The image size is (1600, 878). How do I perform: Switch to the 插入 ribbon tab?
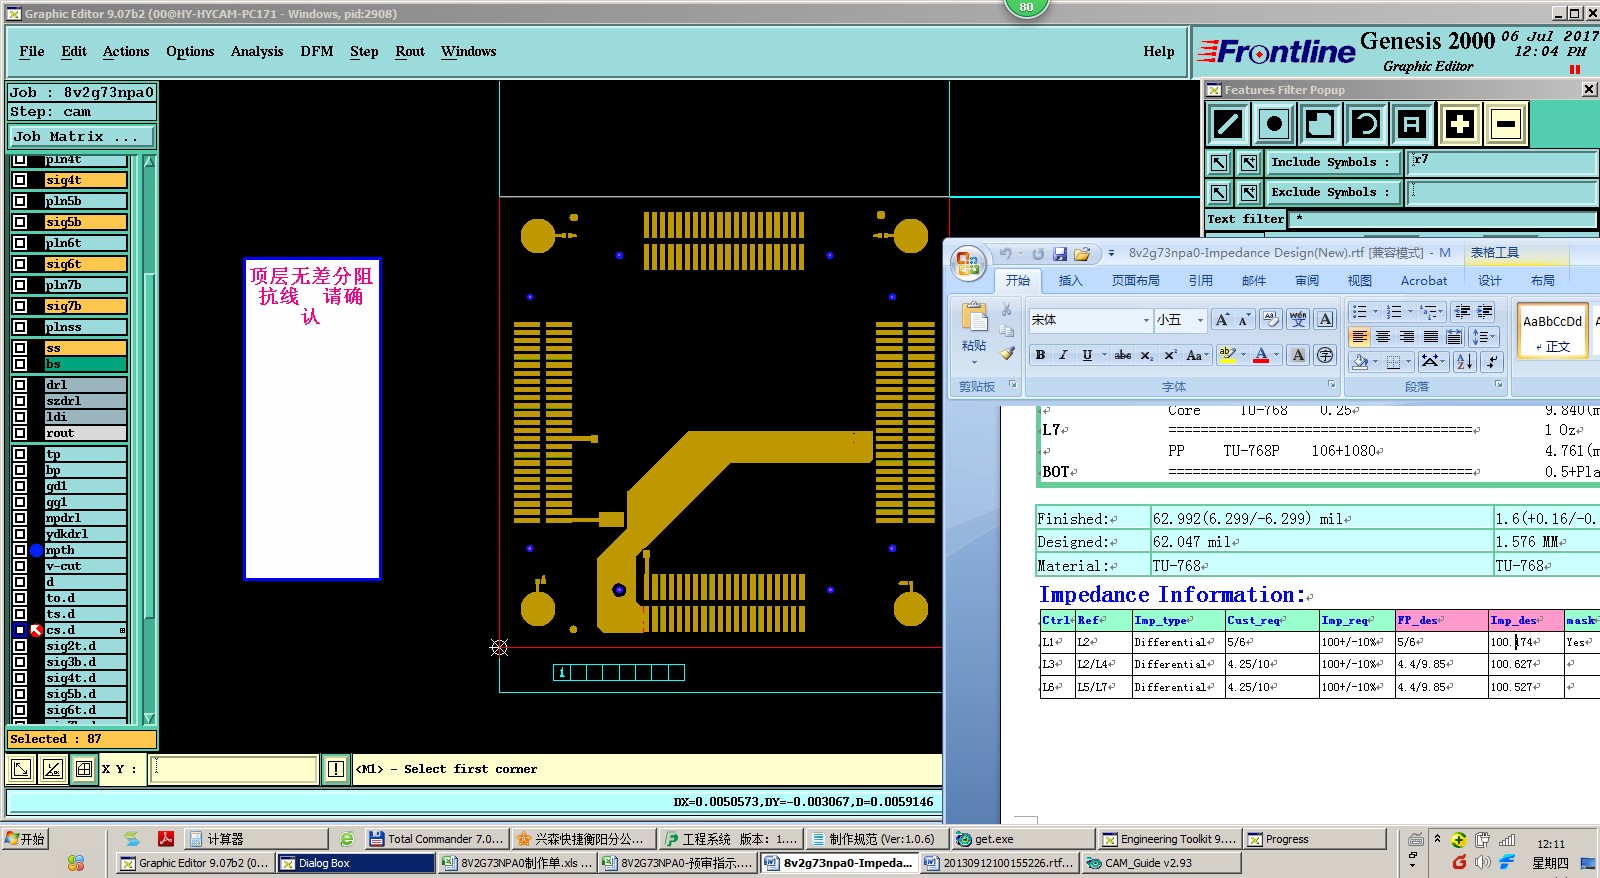[1070, 281]
